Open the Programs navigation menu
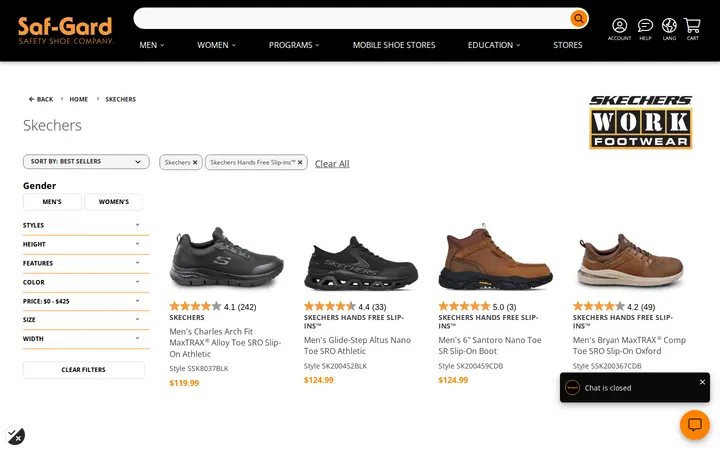Image resolution: width=720 pixels, height=450 pixels. point(294,45)
